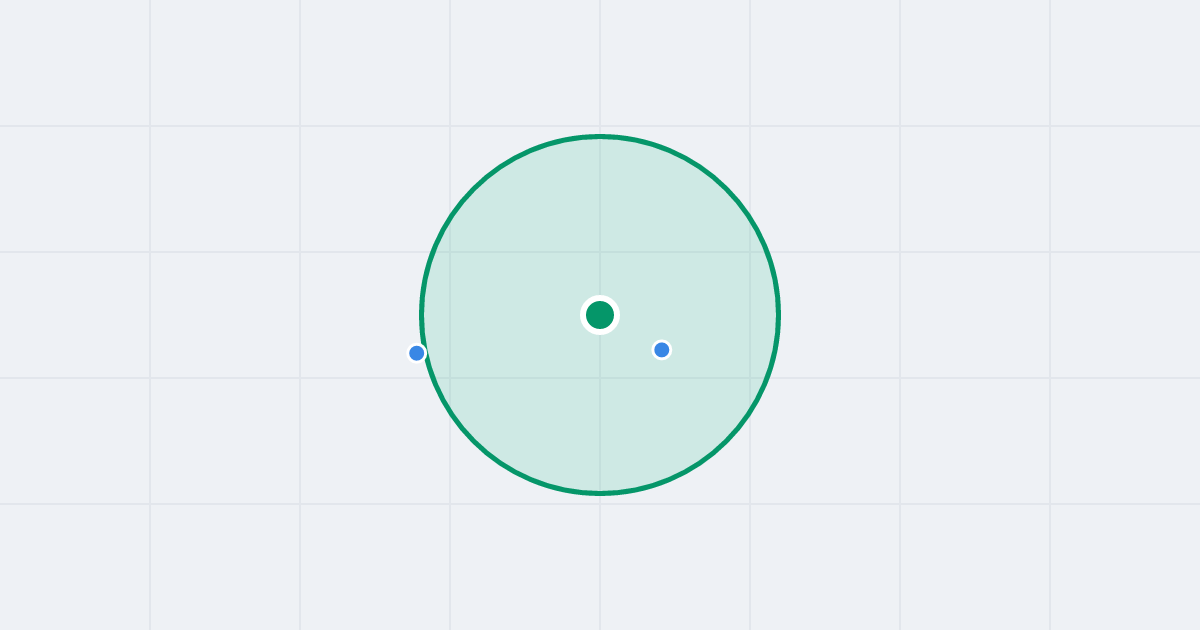
Task: Click the green outline just beside the outer blue dot
Action: (426, 353)
